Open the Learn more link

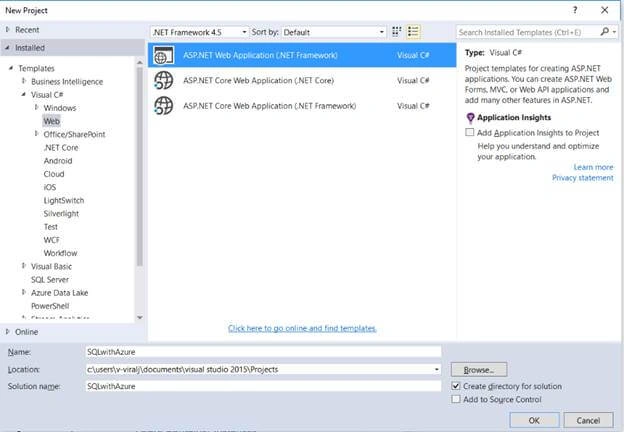point(593,167)
